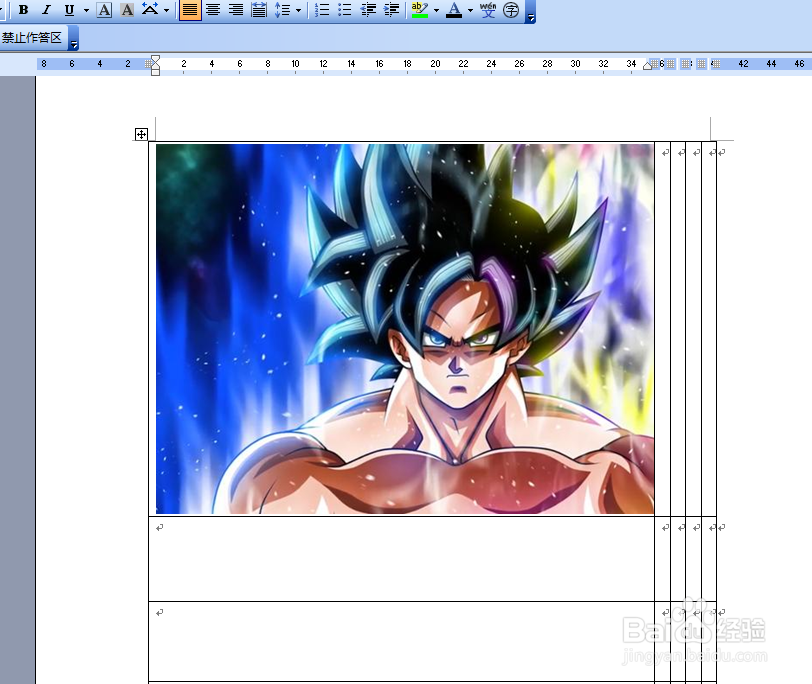Apply character border icon
812x684 pixels.
coord(104,9)
